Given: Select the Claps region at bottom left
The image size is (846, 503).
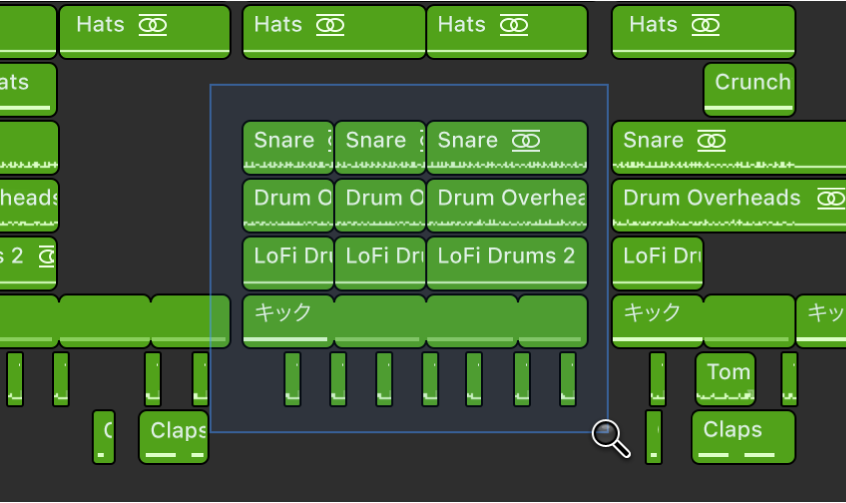Looking at the screenshot, I should coord(174,434).
